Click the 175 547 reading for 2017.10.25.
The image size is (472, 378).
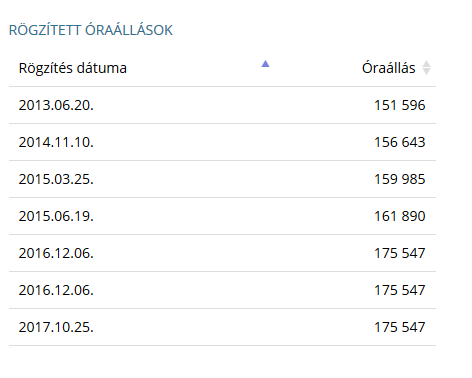click(x=400, y=327)
